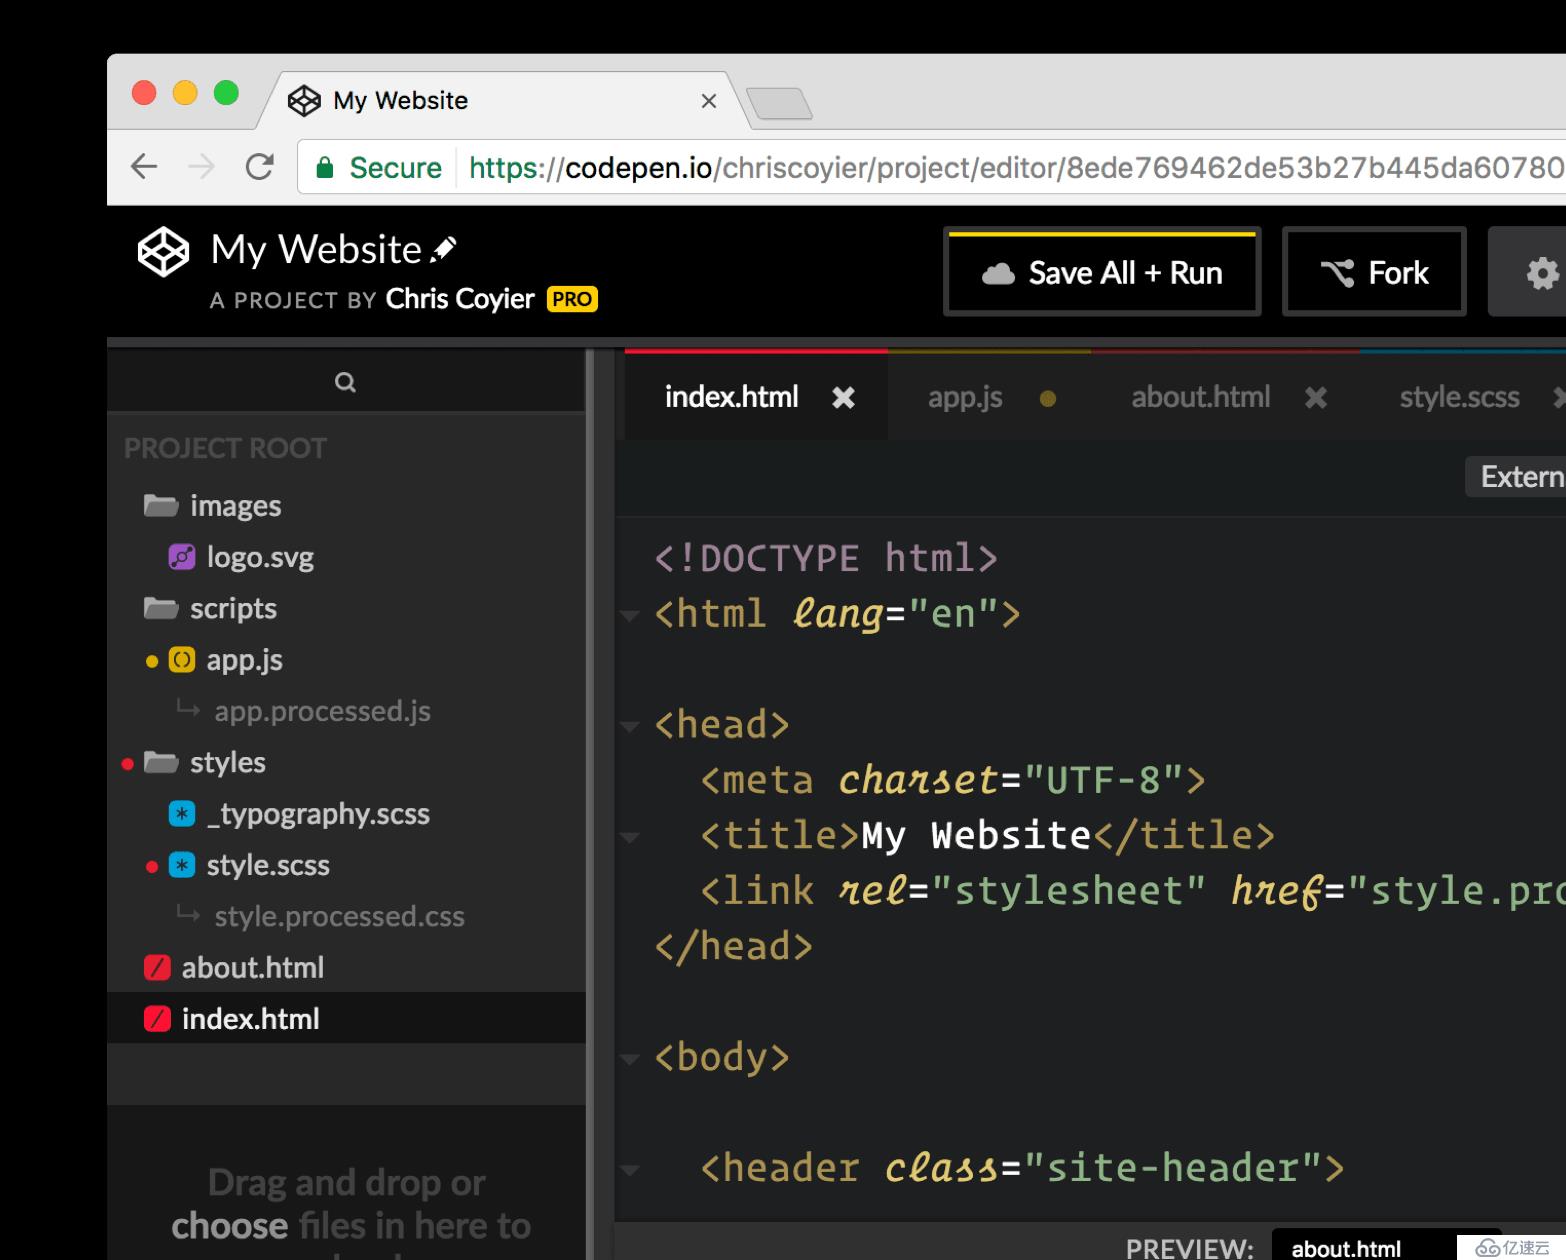This screenshot has height=1260, width=1566.
Task: Open app.processed.js file
Action: click(x=322, y=711)
